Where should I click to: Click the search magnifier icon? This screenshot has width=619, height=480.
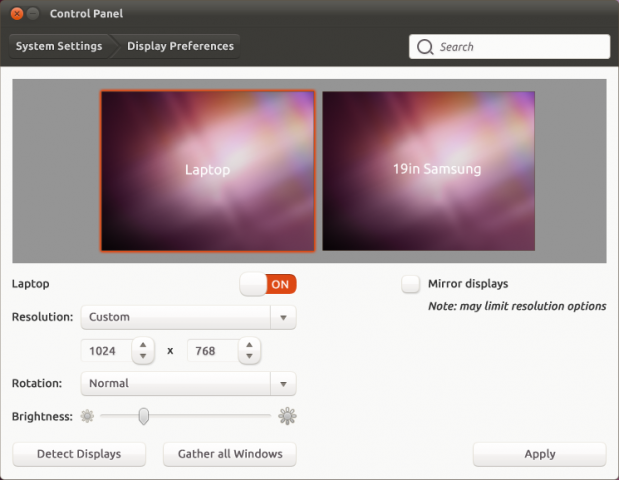[425, 47]
